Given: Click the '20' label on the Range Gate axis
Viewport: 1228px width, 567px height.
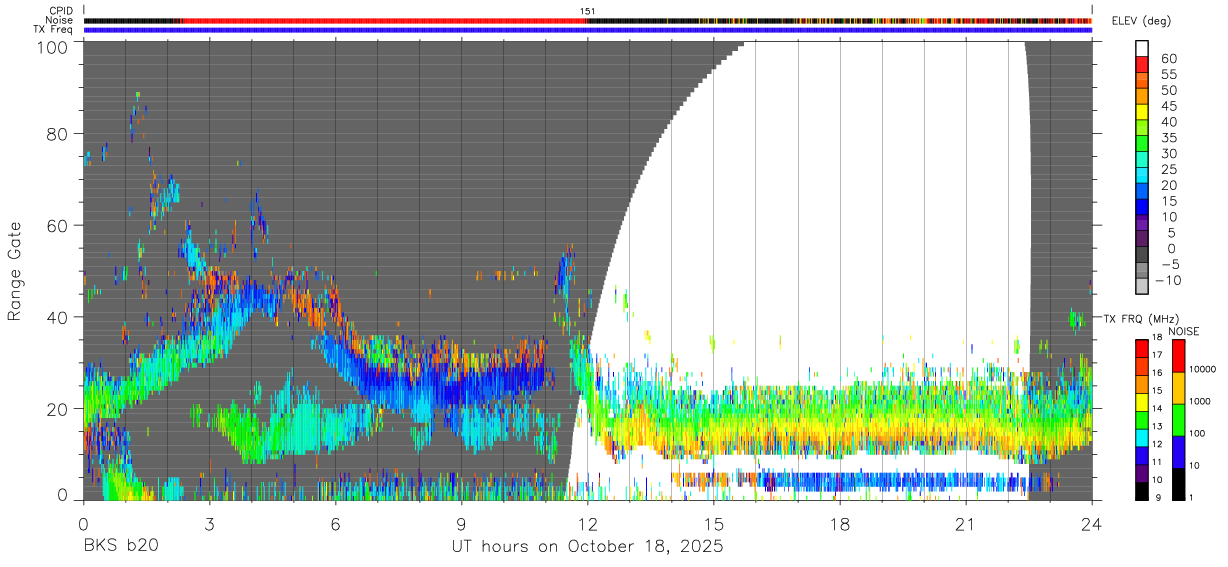Looking at the screenshot, I should pos(56,409).
